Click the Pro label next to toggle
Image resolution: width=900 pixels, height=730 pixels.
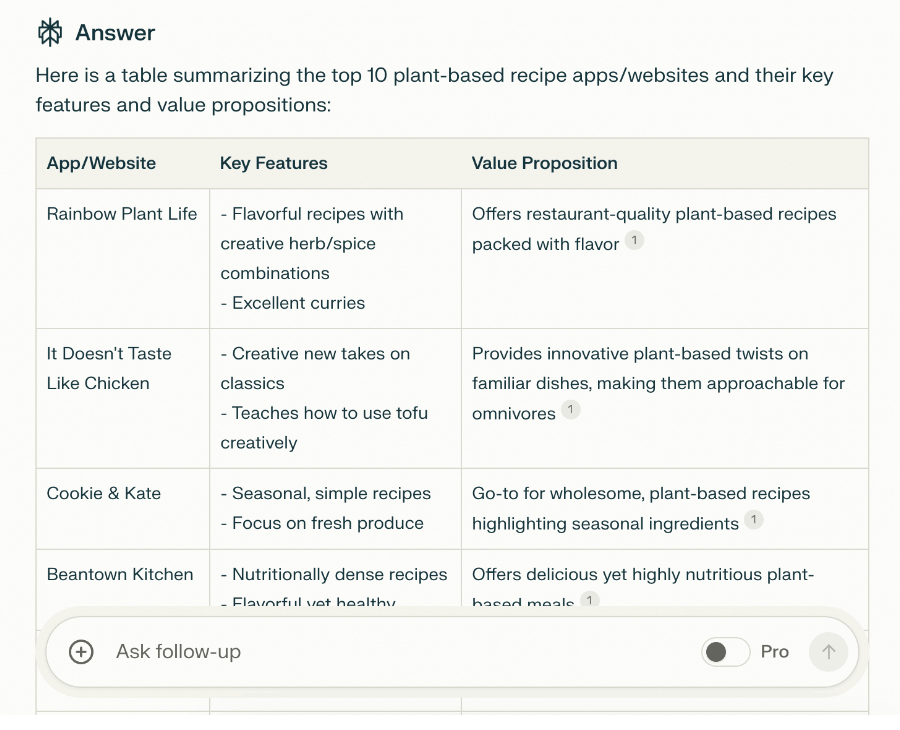point(775,652)
